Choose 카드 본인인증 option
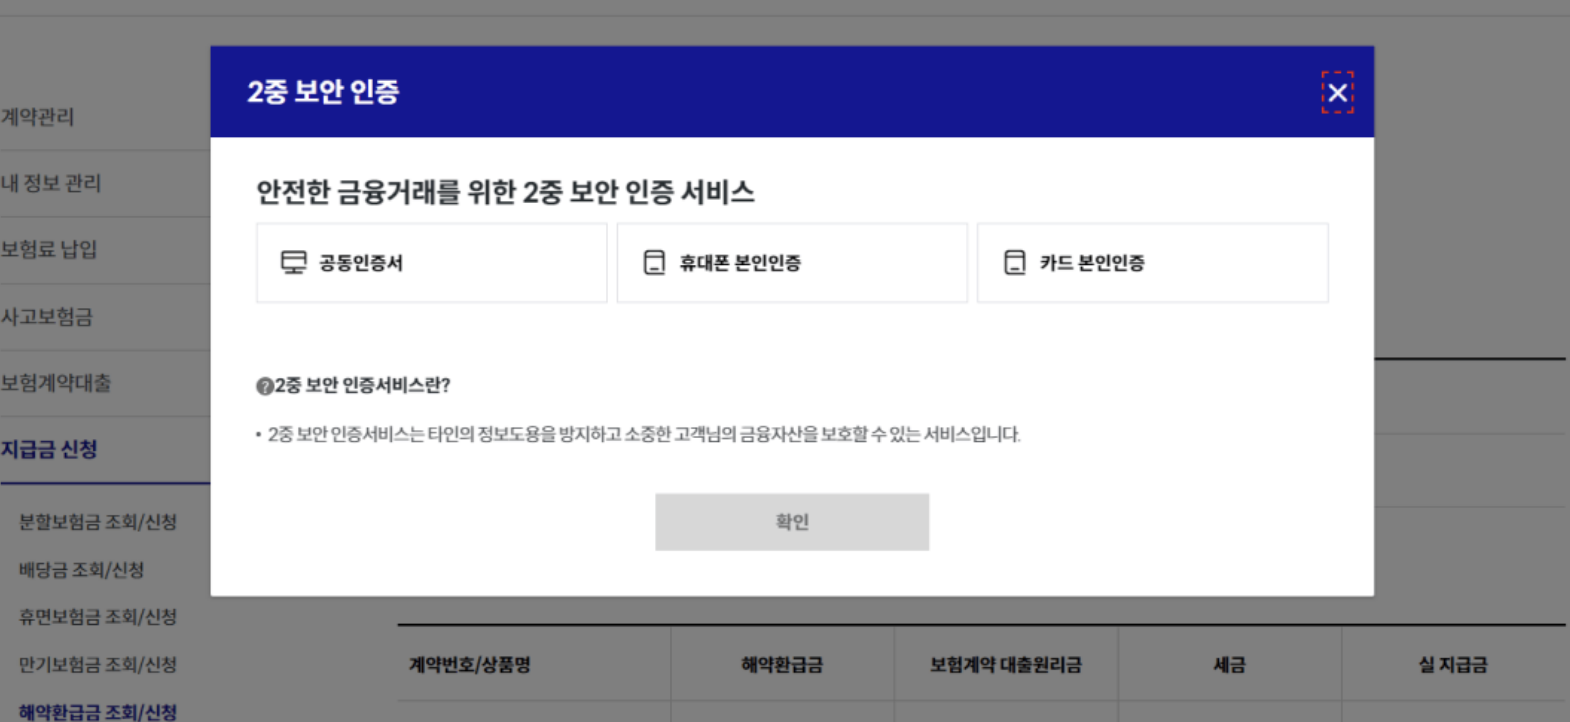 [1152, 263]
